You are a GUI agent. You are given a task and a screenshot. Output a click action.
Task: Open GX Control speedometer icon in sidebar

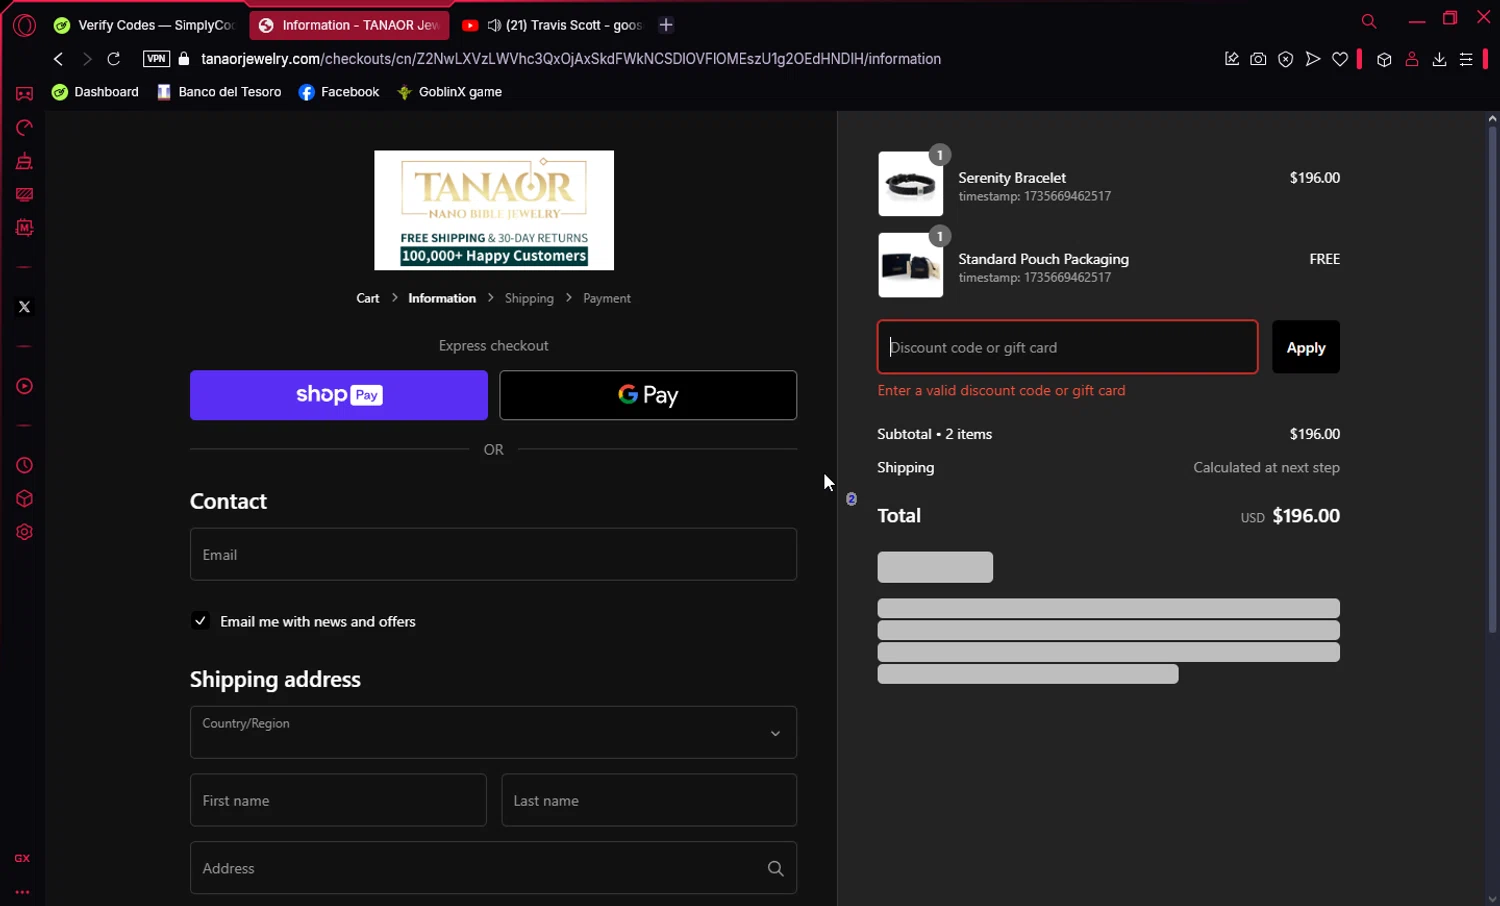[x=24, y=127]
